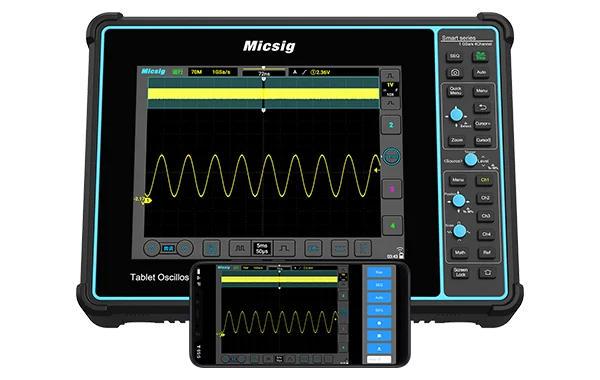Tap the single-pulse timebase icon right of 5ms
Screen dimensions: 600x380
point(284,249)
